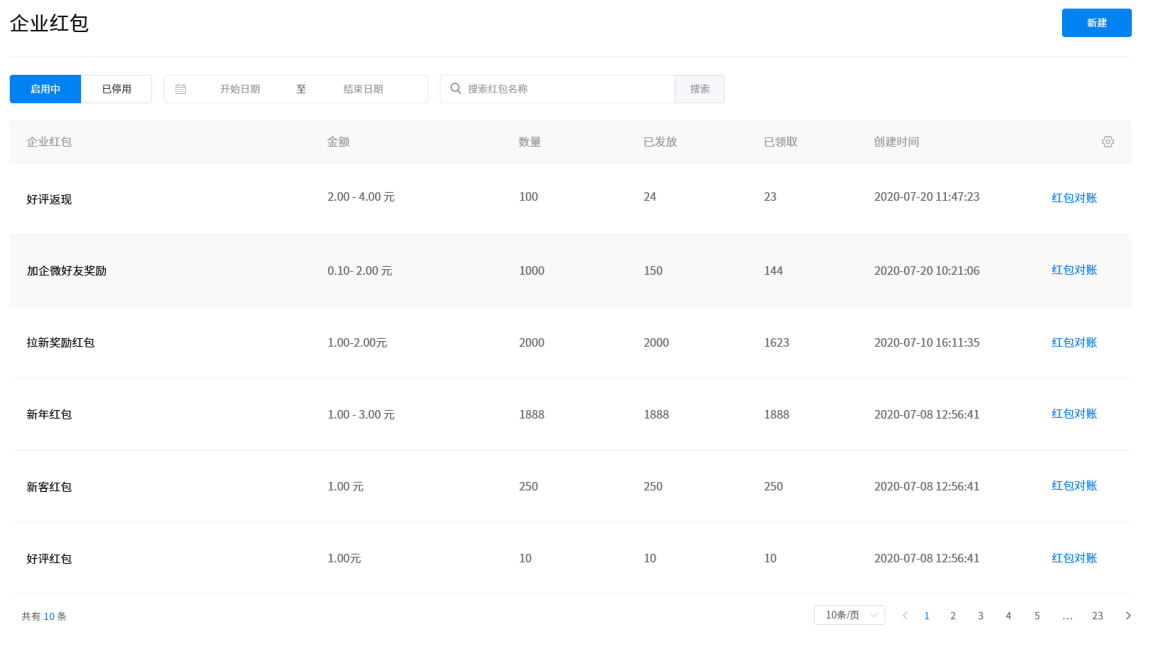Open 红包对账 for 拉新奖励红包
The width and height of the screenshot is (1161, 646).
1074,342
